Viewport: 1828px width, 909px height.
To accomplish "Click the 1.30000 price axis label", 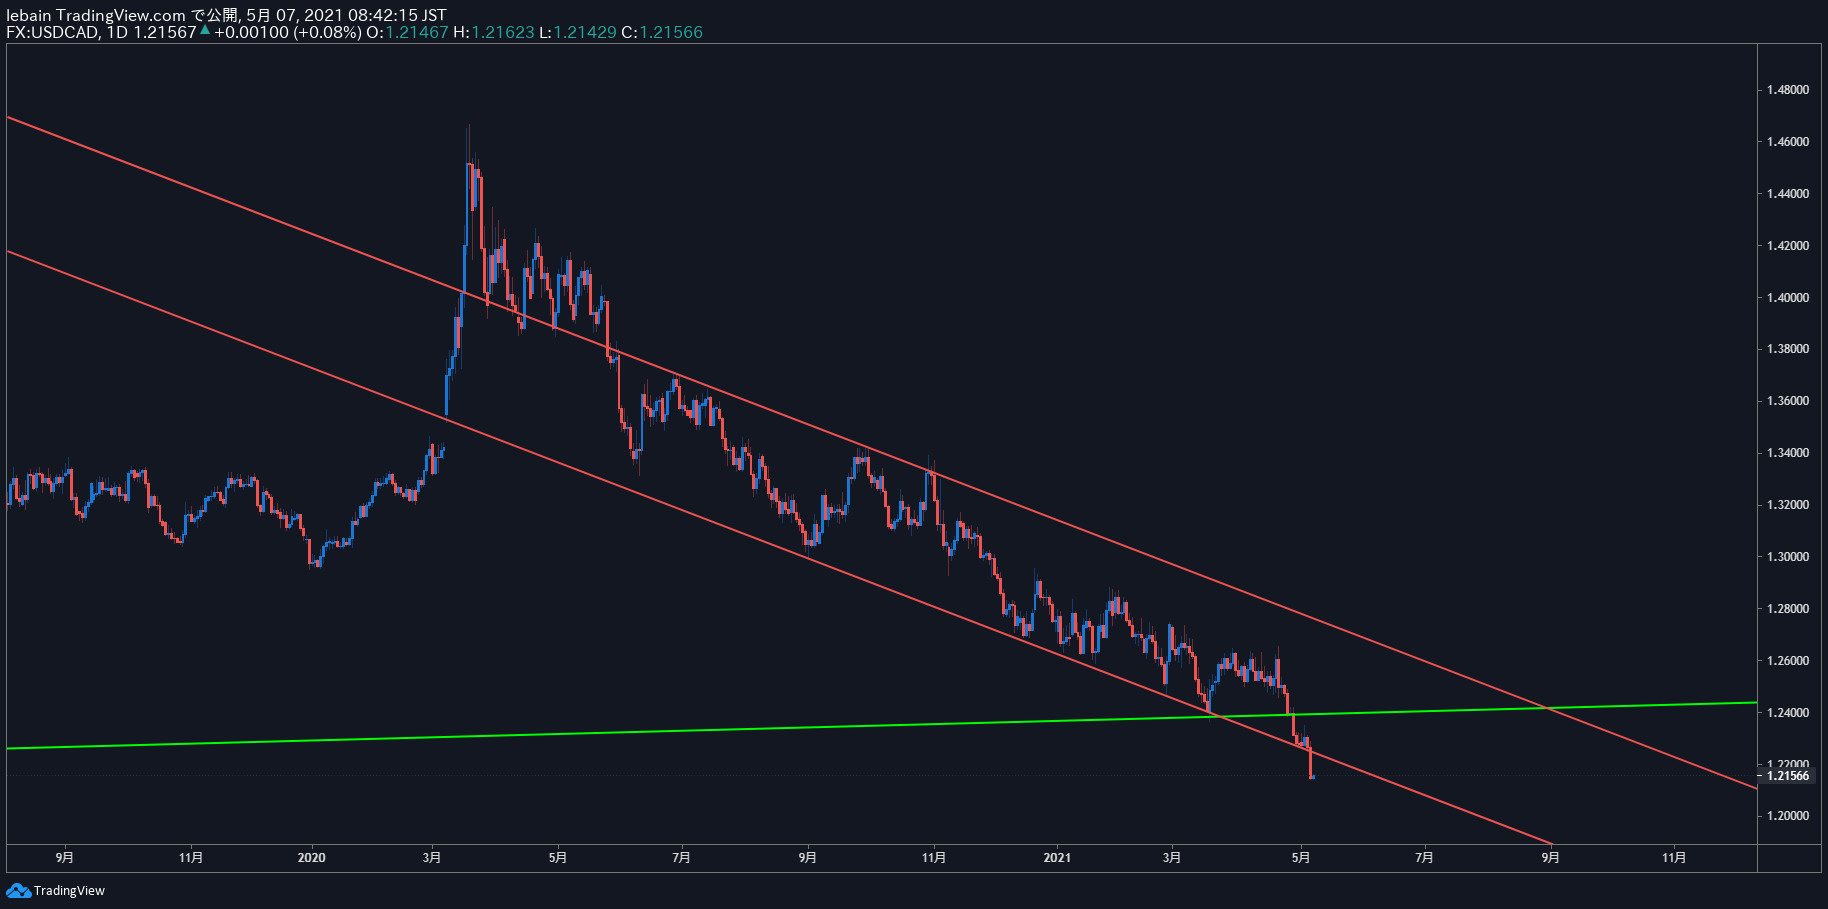I will coord(1787,557).
